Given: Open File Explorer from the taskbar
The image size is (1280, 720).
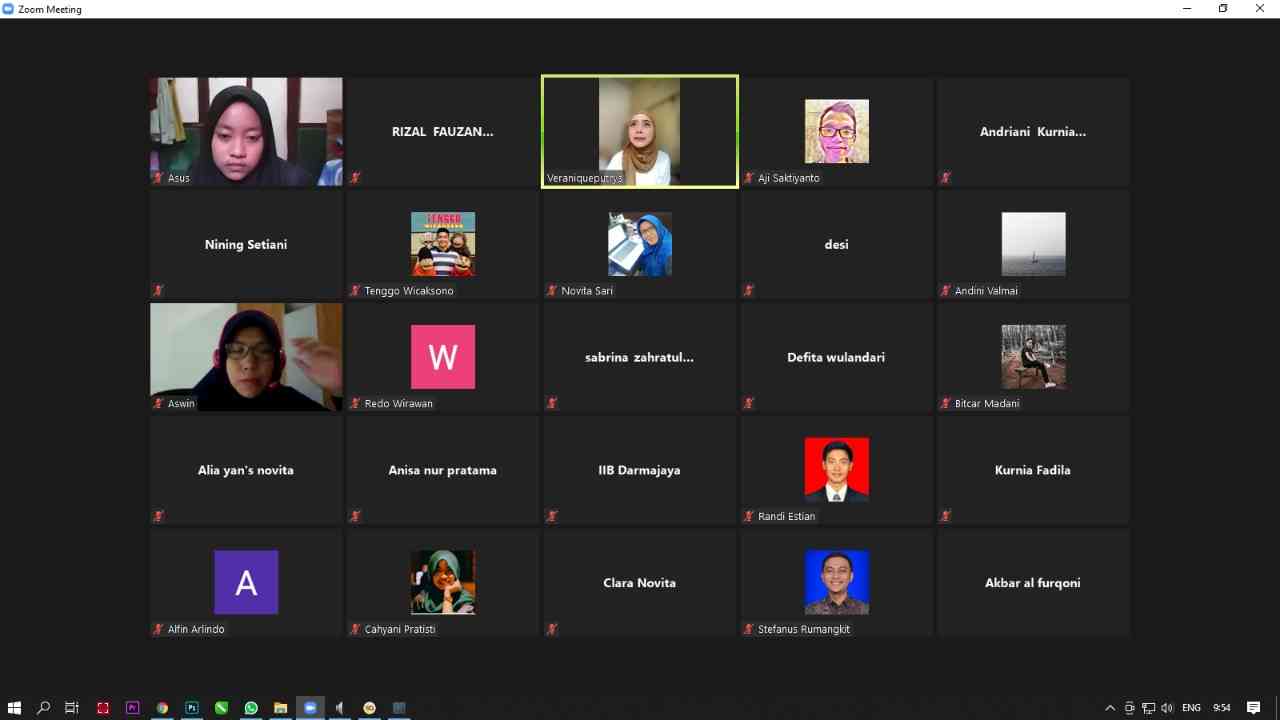Looking at the screenshot, I should click(280, 708).
